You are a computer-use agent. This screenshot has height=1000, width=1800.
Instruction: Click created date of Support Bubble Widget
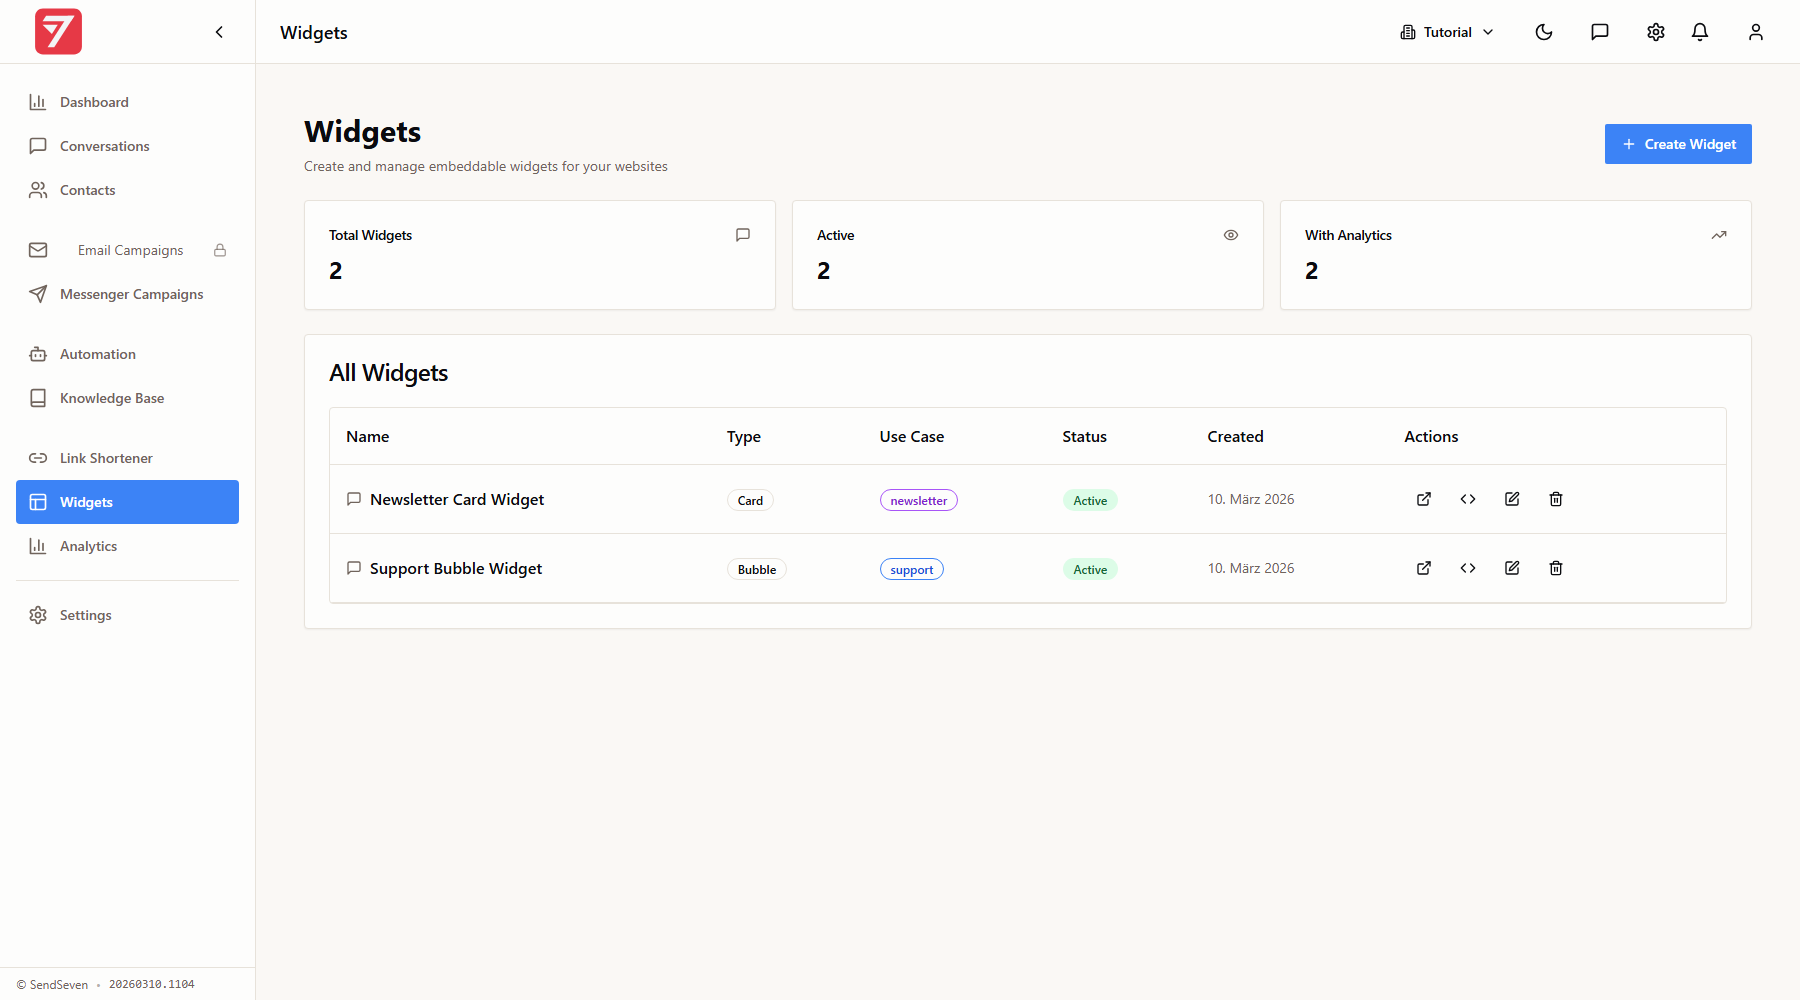pyautogui.click(x=1251, y=568)
